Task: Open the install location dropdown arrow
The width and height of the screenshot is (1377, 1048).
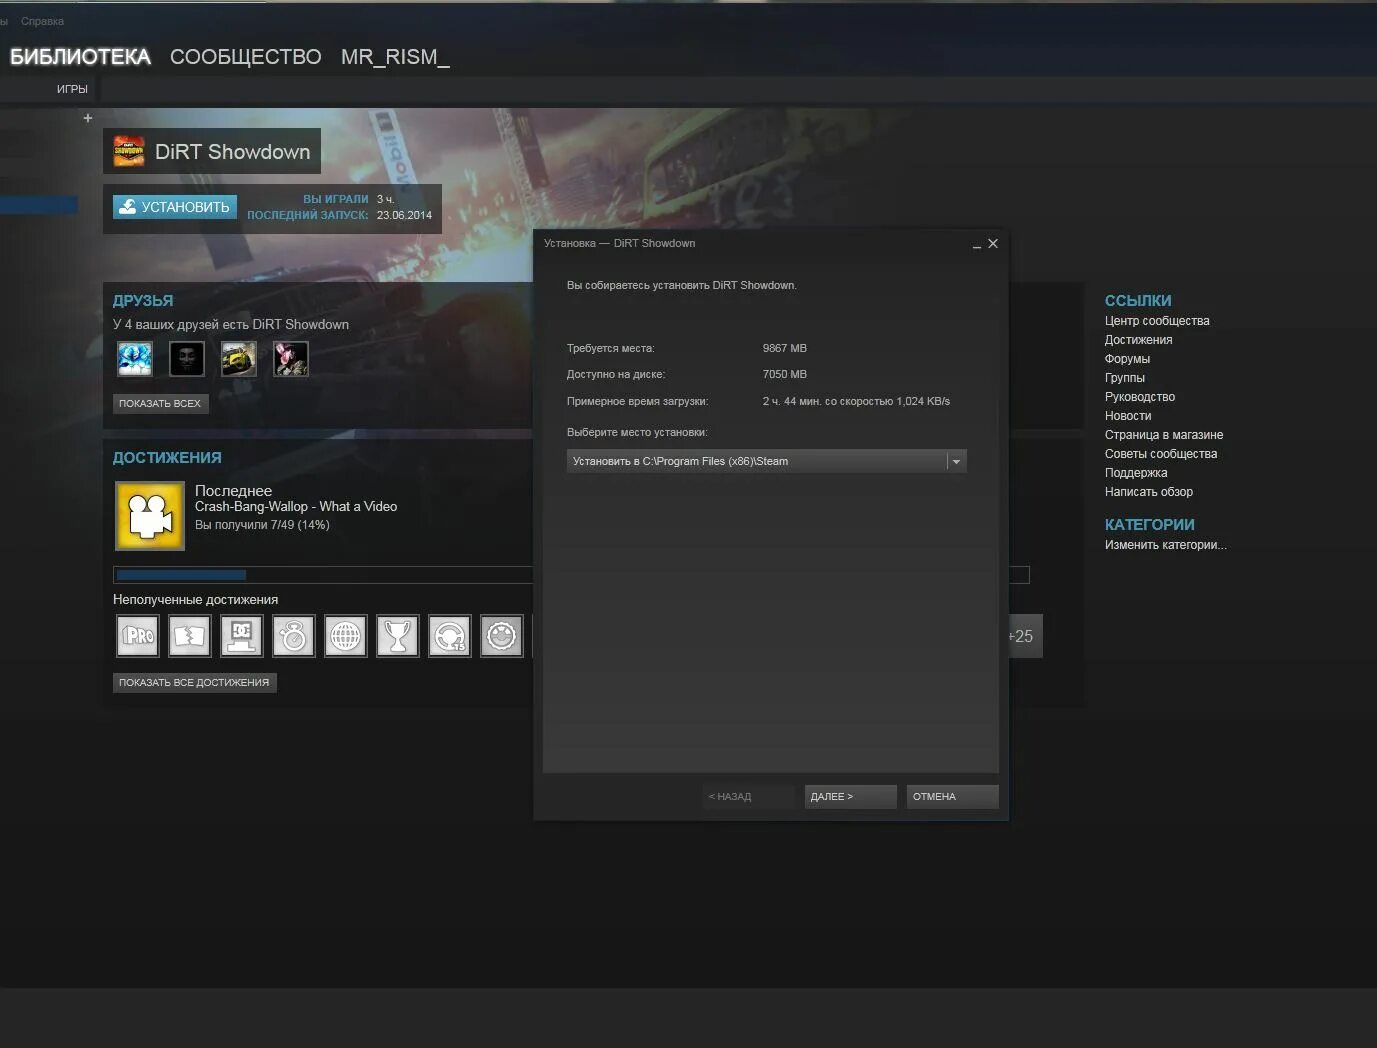Action: point(956,461)
